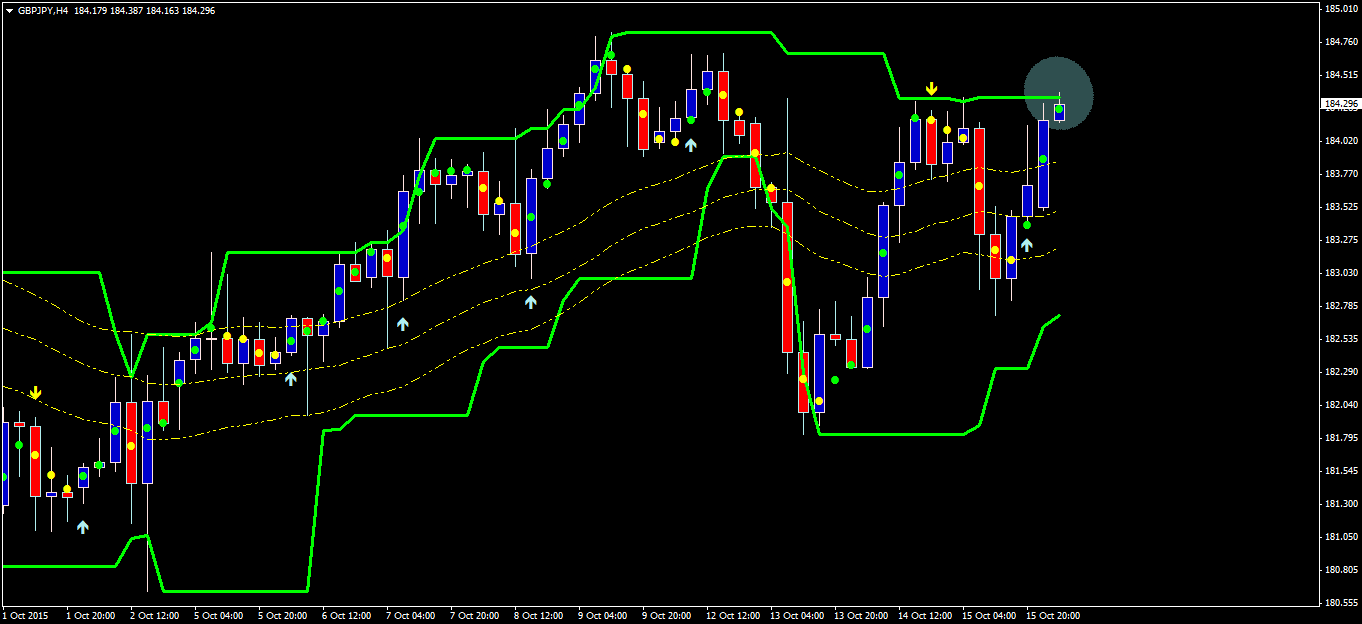Viewport: 1362px width, 624px height.
Task: Click the 13 Oct 04:00 time label
Action: pos(797,616)
